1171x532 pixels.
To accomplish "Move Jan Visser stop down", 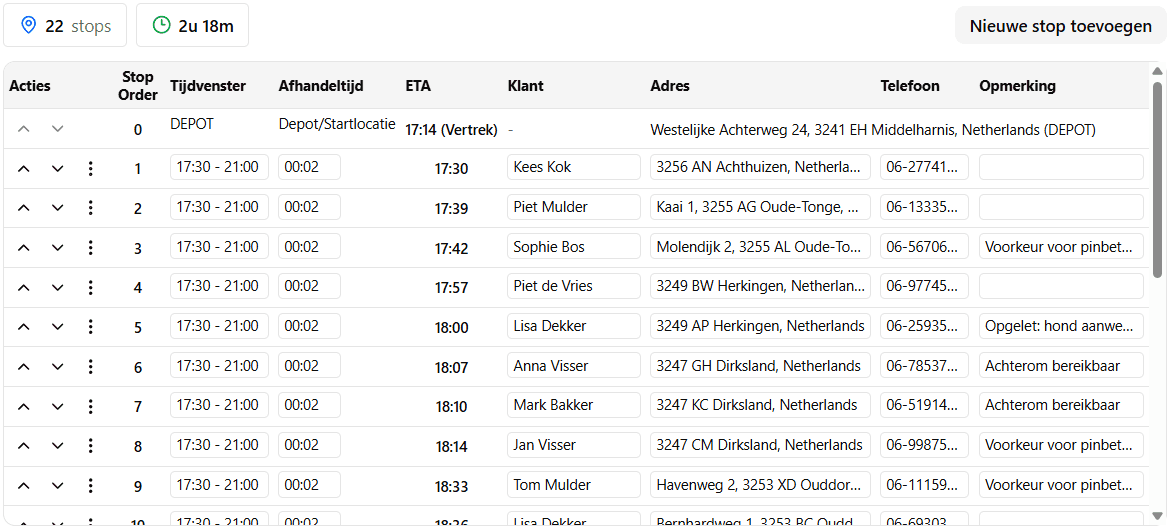I will (57, 446).
